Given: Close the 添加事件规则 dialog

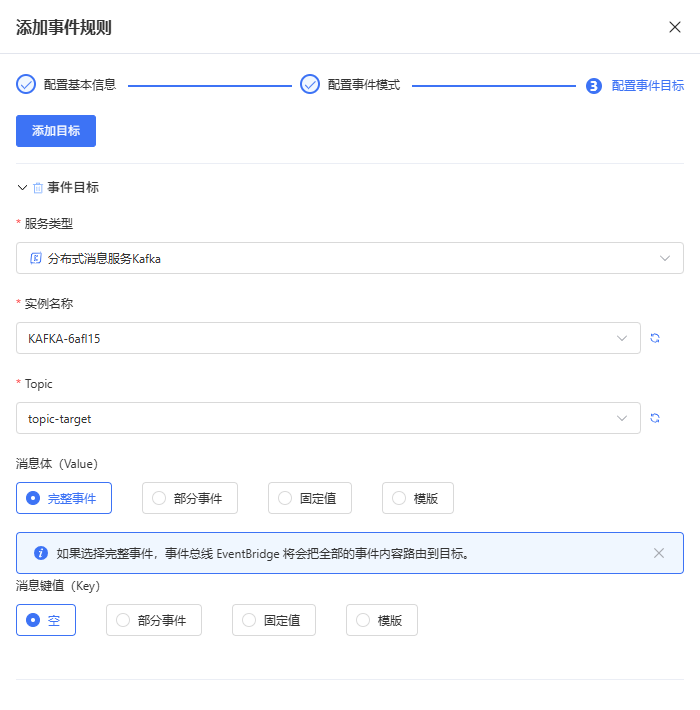Looking at the screenshot, I should (x=675, y=27).
